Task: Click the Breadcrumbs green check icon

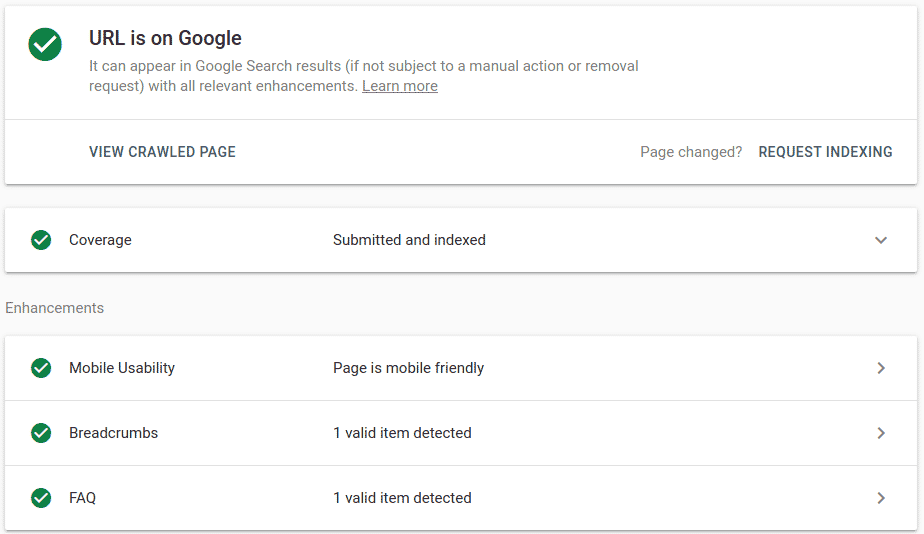Action: pos(41,433)
